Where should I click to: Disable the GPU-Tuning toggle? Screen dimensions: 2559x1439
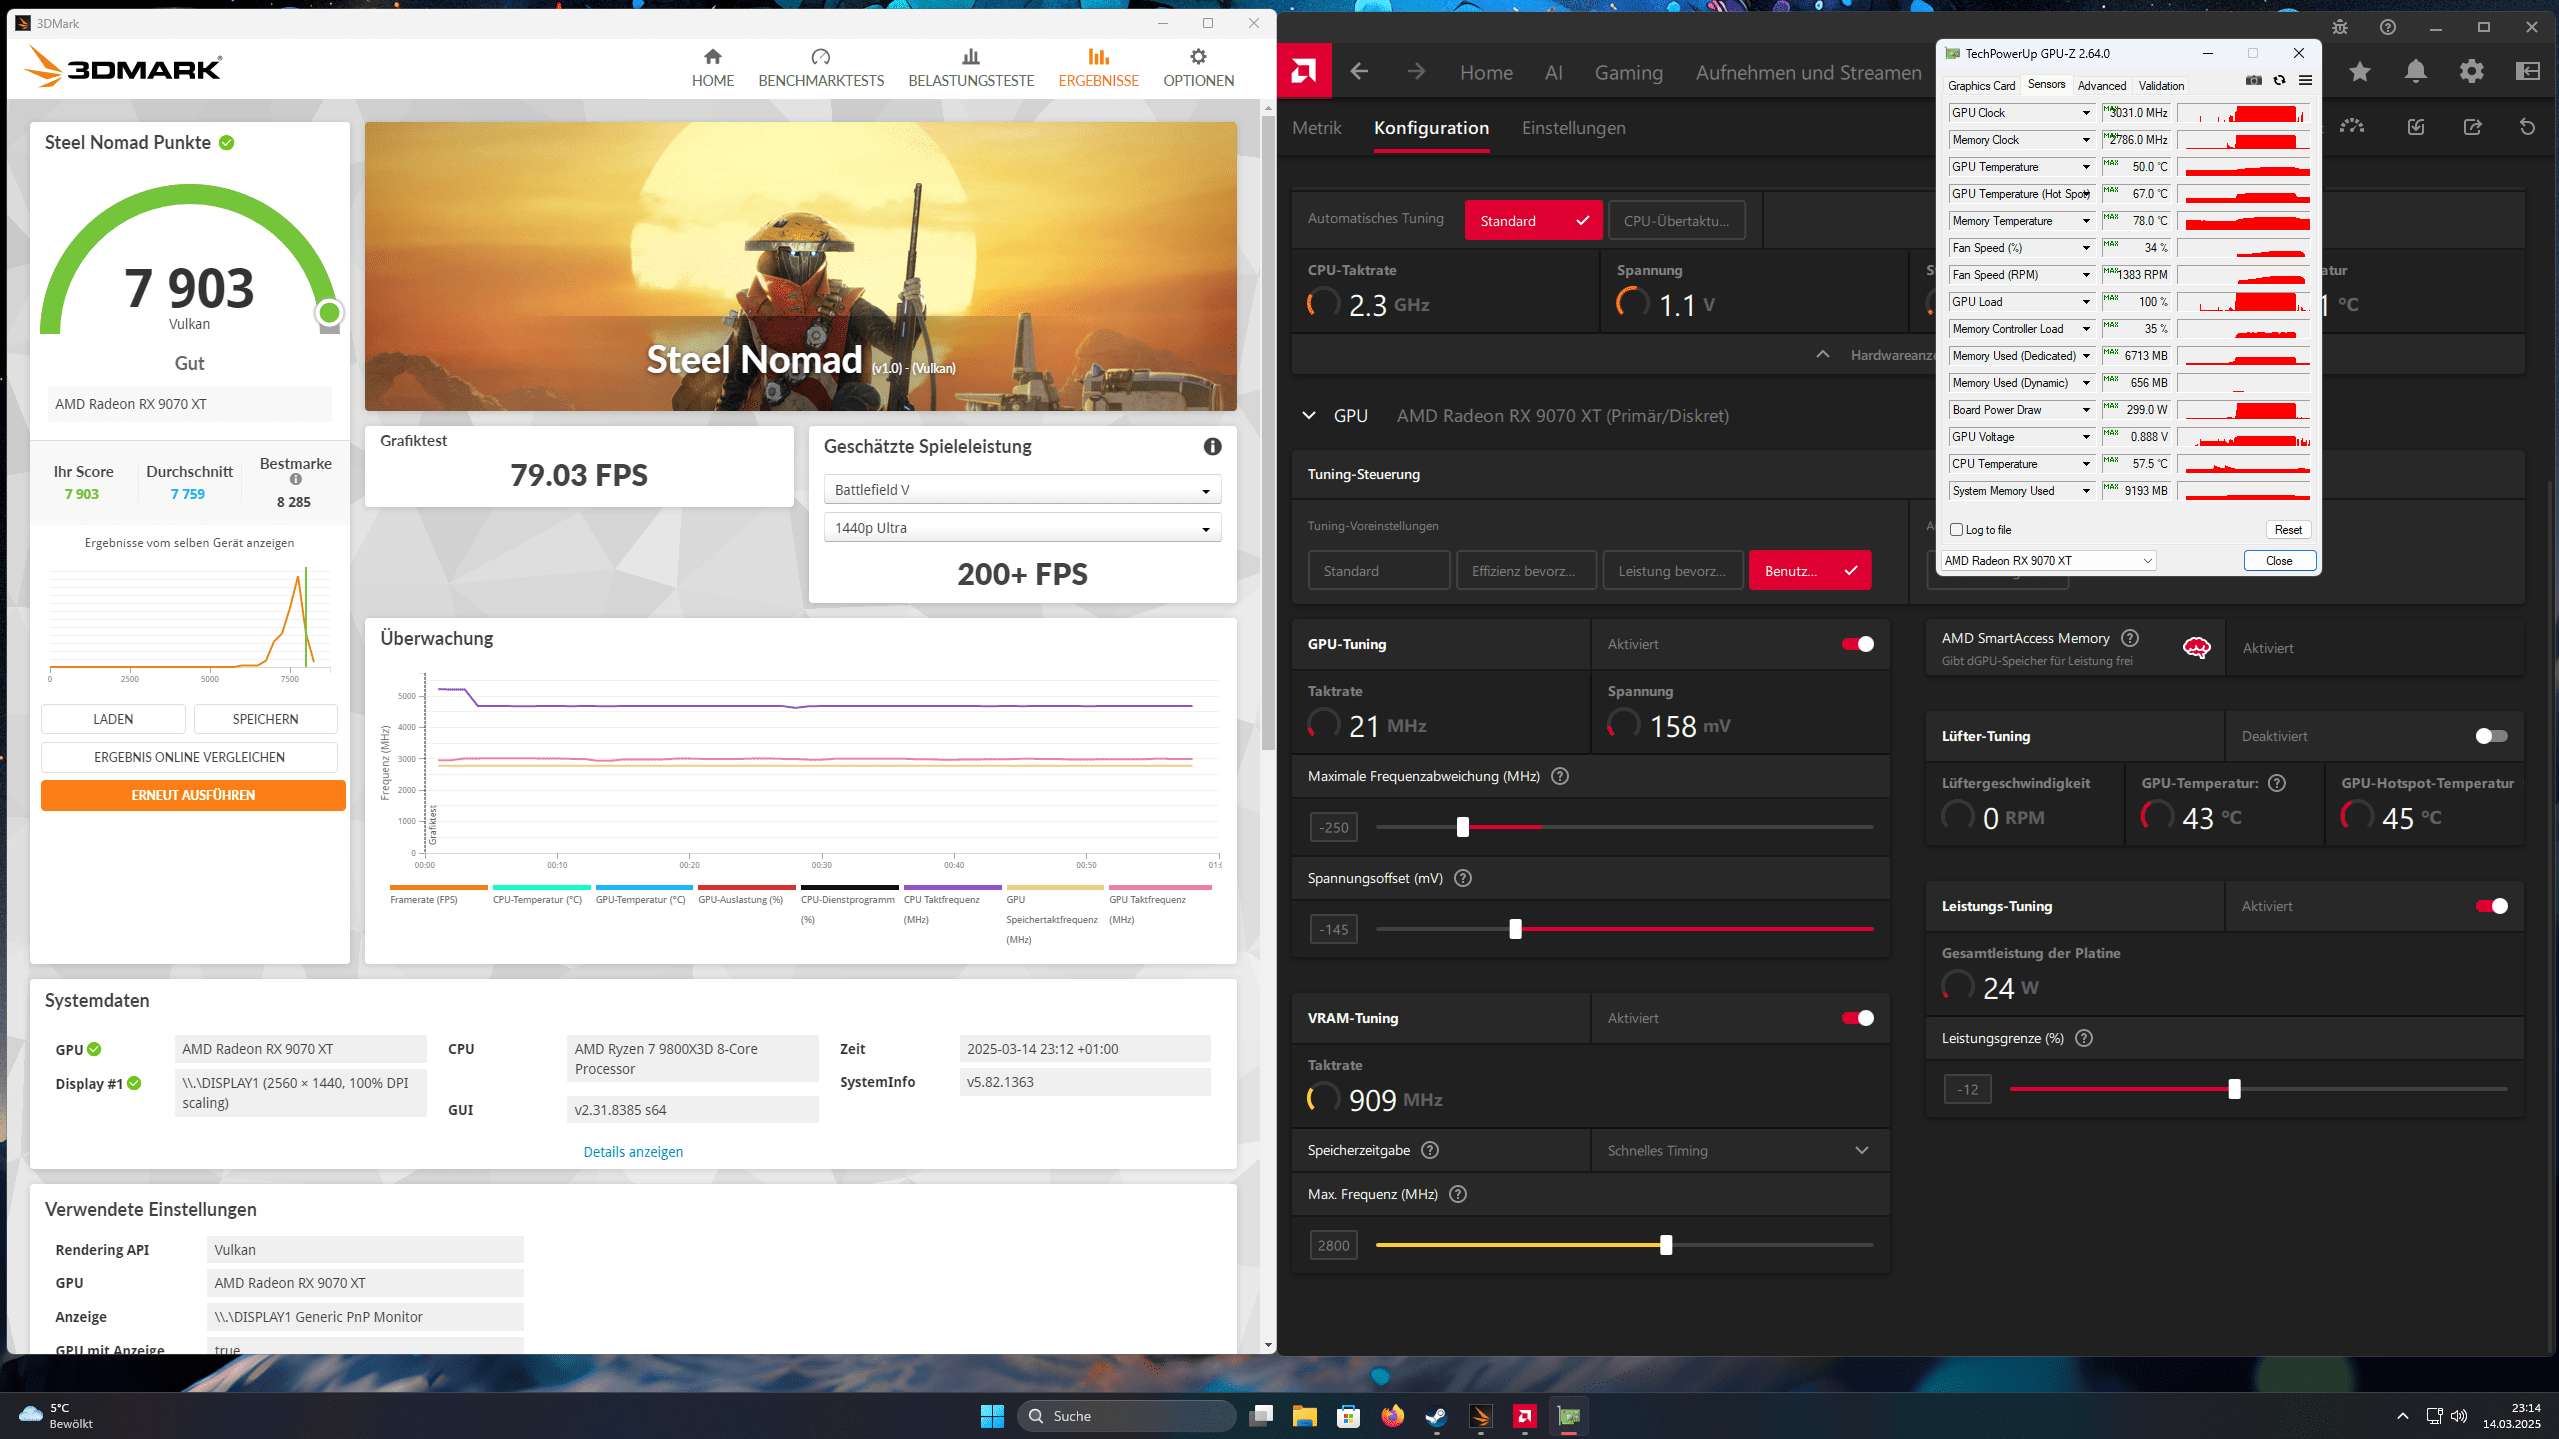[x=1858, y=644]
